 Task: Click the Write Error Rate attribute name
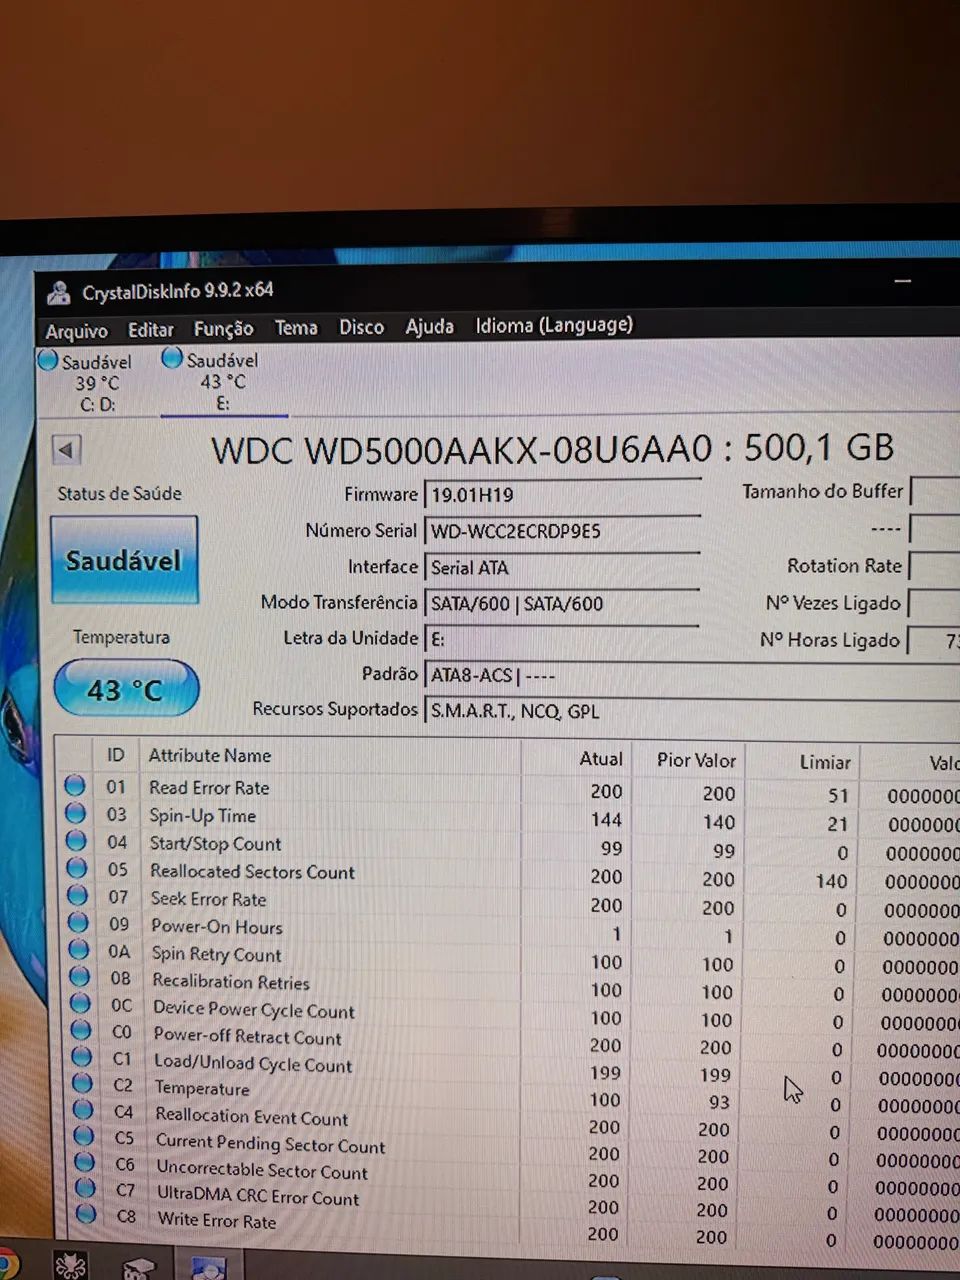(217, 1220)
